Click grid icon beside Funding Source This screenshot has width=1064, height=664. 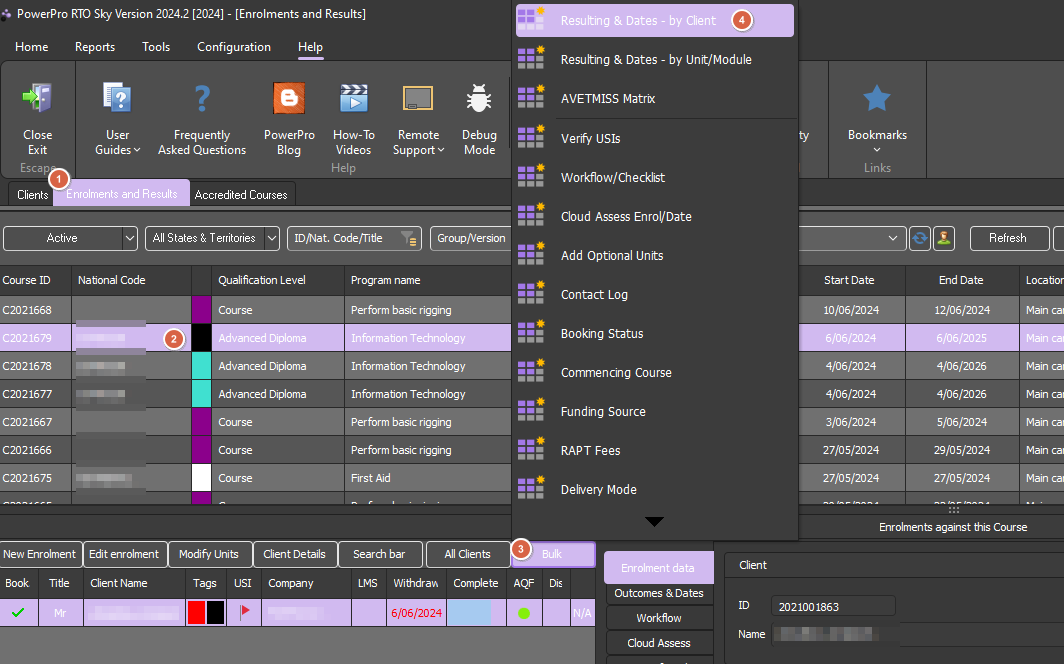(531, 411)
